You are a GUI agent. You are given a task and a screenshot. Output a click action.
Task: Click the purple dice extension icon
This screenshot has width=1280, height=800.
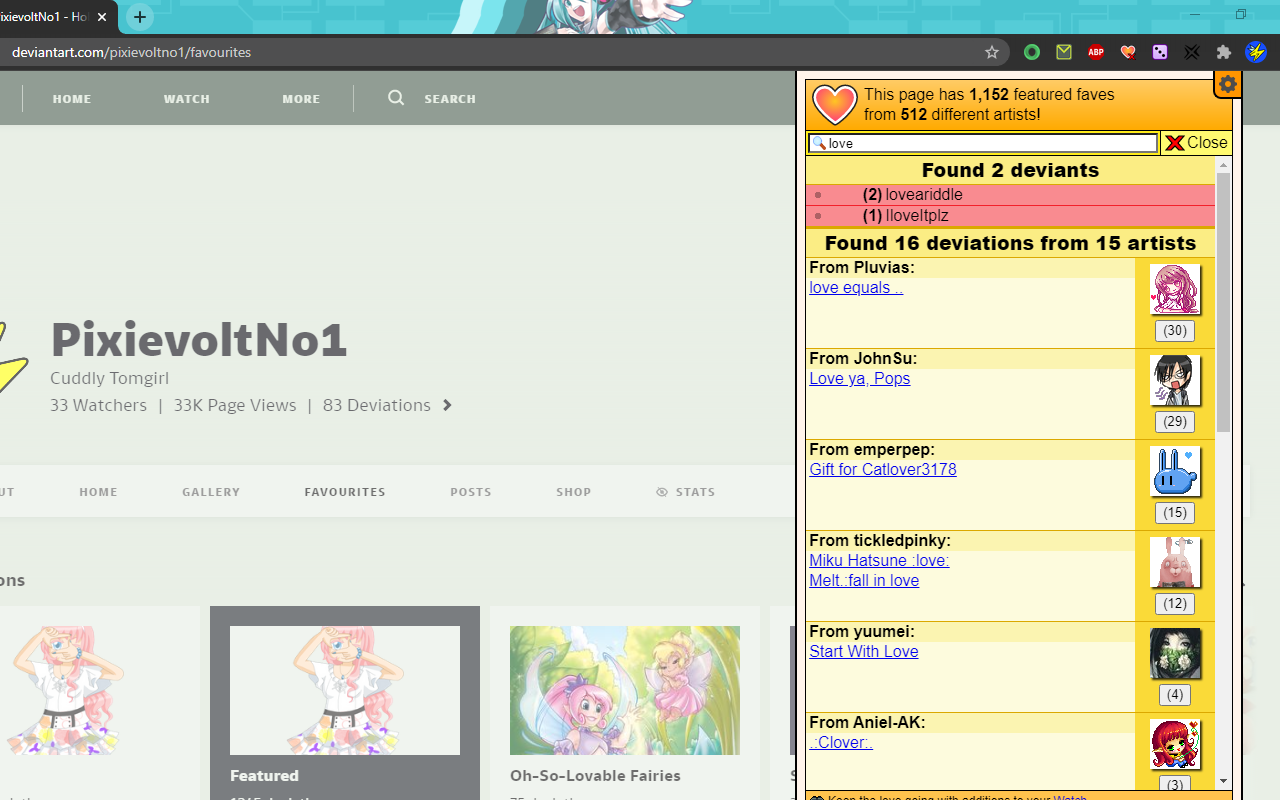[x=1160, y=52]
